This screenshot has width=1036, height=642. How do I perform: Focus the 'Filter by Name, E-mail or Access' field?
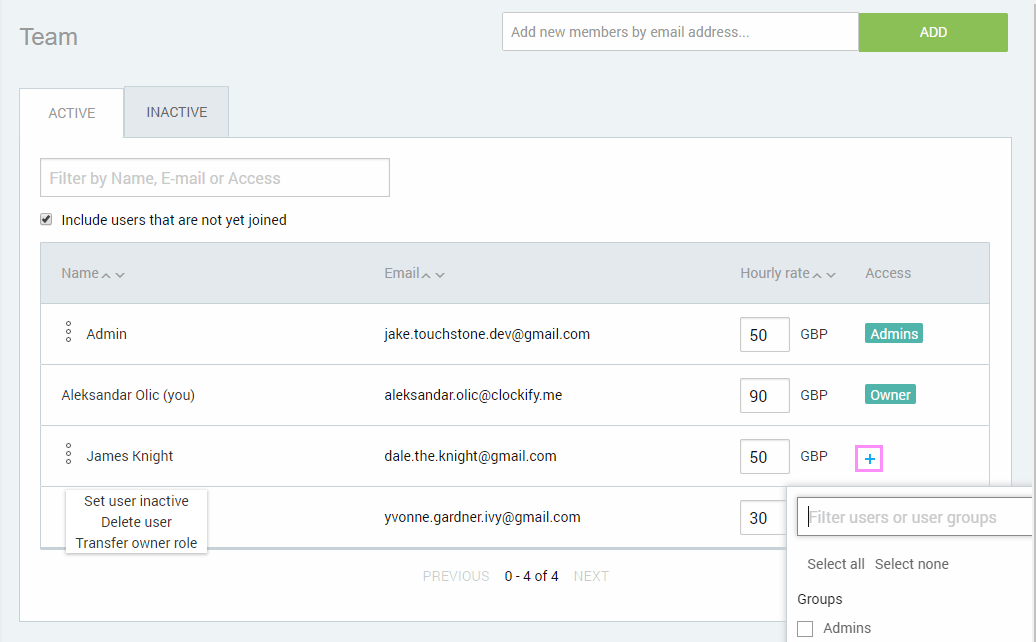point(215,178)
